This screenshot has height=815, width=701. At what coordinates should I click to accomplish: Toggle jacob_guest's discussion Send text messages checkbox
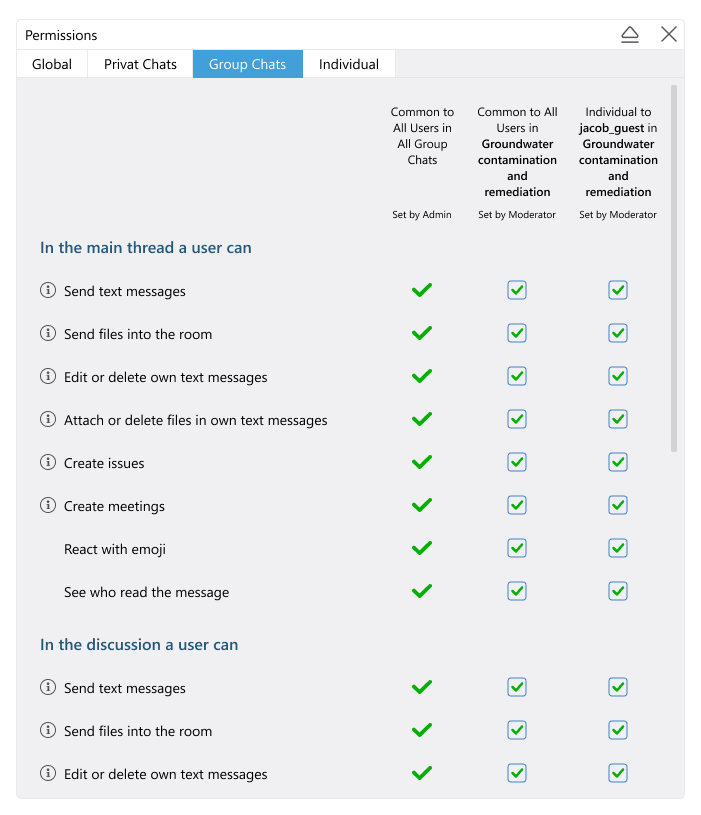pos(618,687)
